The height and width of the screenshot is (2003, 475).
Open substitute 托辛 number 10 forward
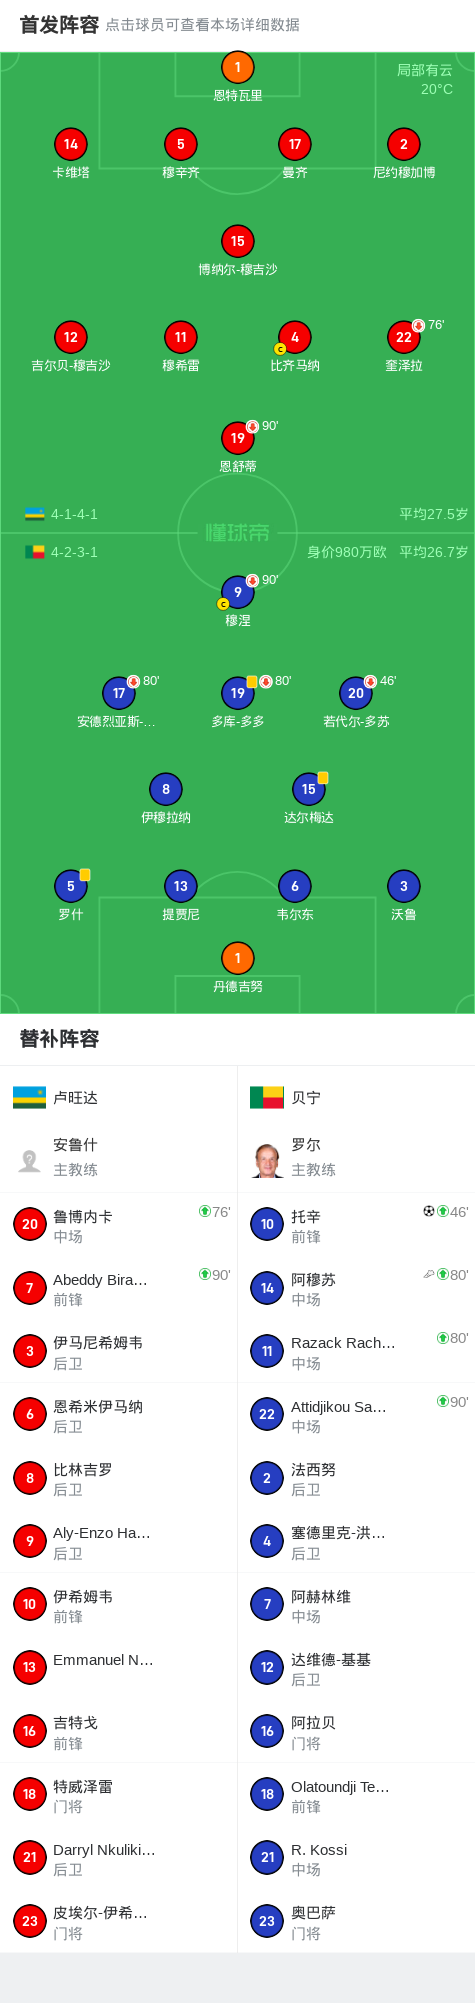[x=356, y=1224]
